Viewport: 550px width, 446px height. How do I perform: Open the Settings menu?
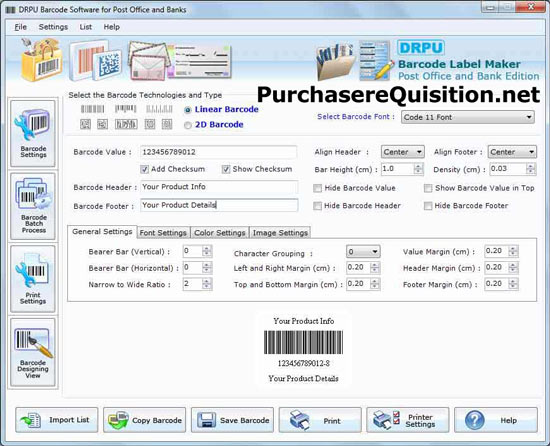pyautogui.click(x=53, y=27)
